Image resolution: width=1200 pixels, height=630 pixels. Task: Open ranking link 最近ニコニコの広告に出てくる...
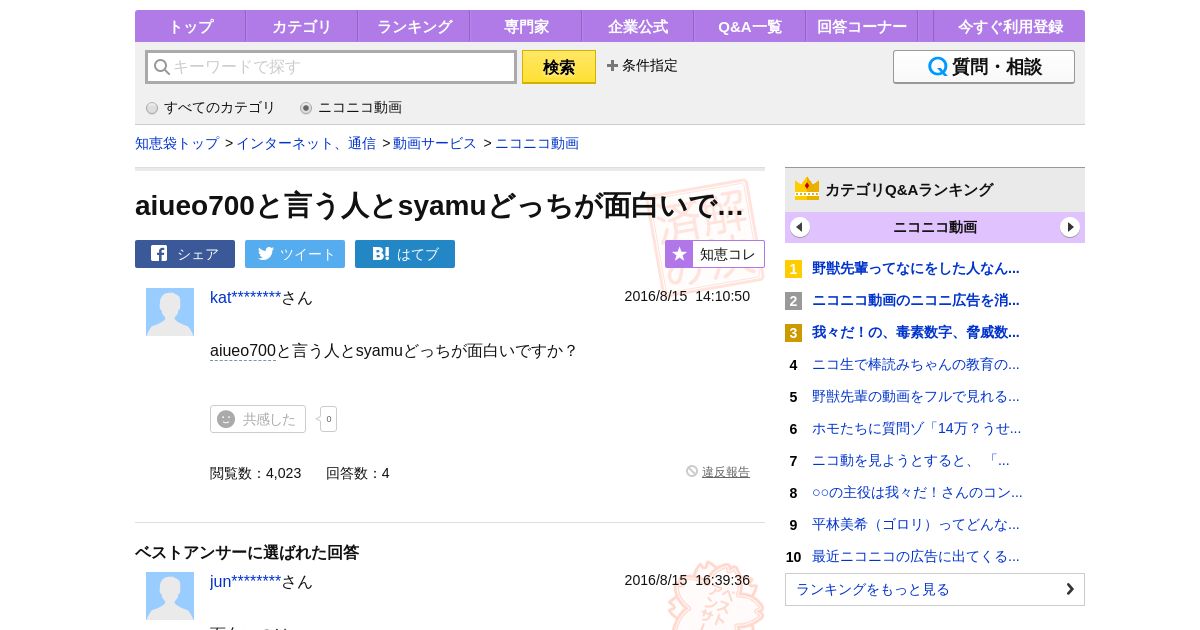click(916, 556)
